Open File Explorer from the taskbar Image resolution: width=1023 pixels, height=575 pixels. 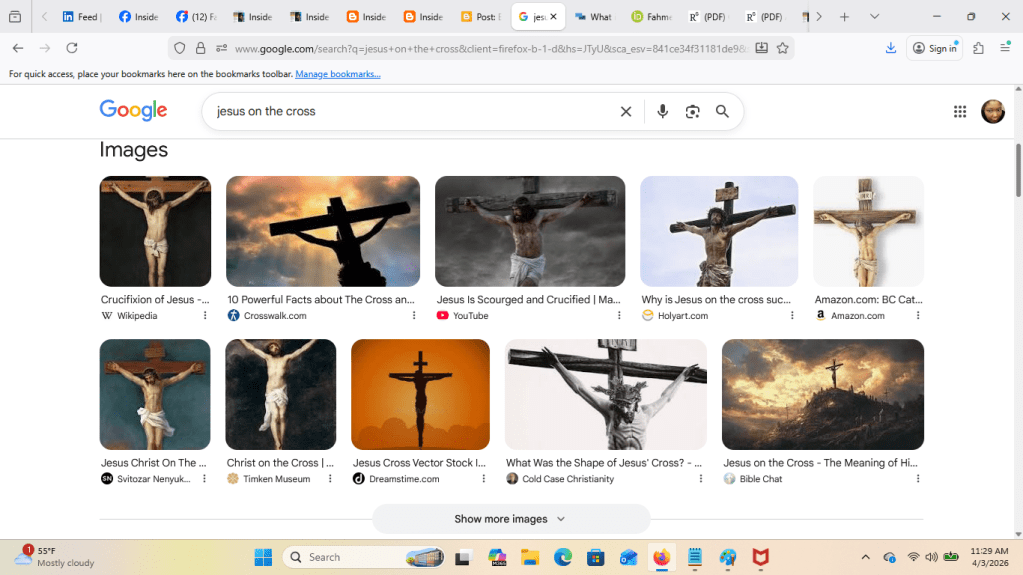530,557
